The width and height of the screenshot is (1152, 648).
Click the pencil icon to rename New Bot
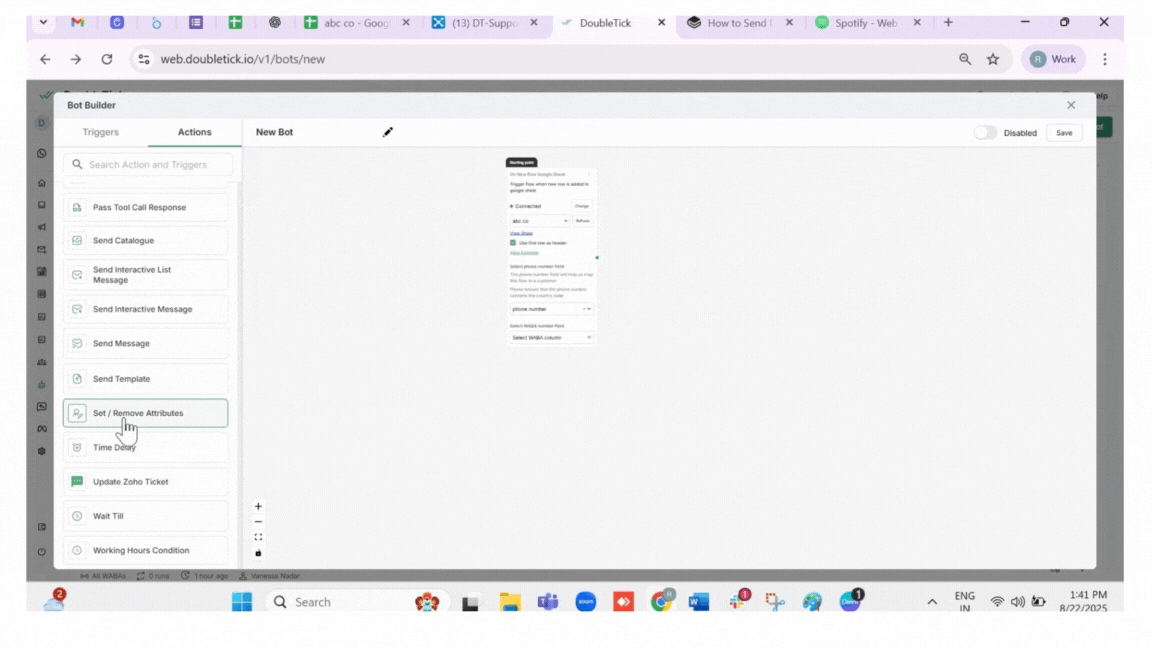pos(388,132)
